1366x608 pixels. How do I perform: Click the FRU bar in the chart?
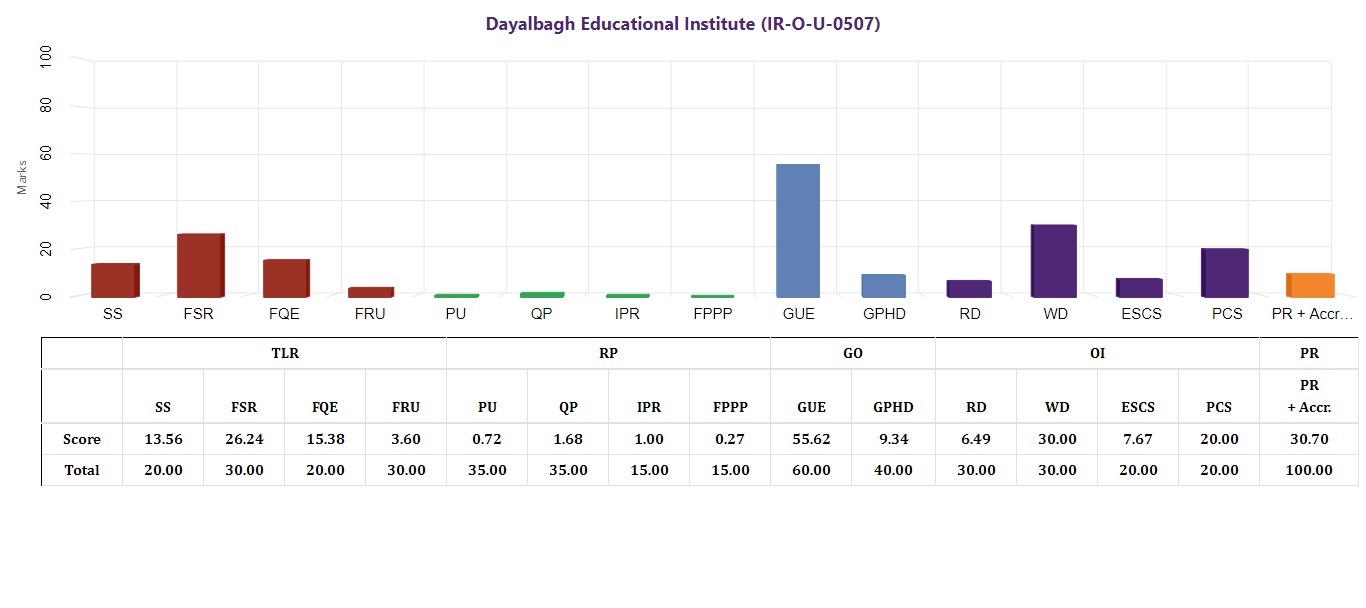pyautogui.click(x=371, y=292)
